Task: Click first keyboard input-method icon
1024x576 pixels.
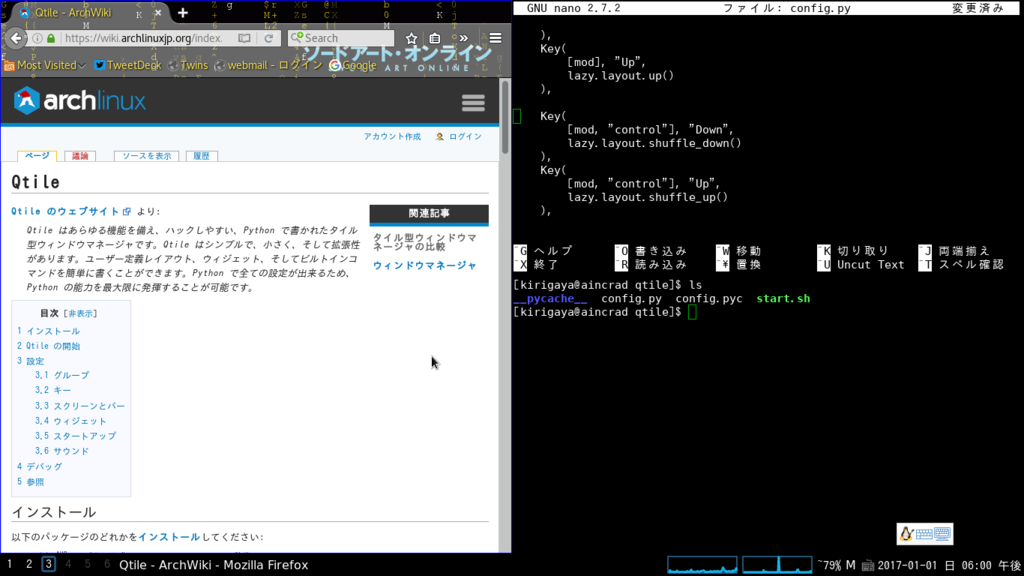Action: (924, 534)
